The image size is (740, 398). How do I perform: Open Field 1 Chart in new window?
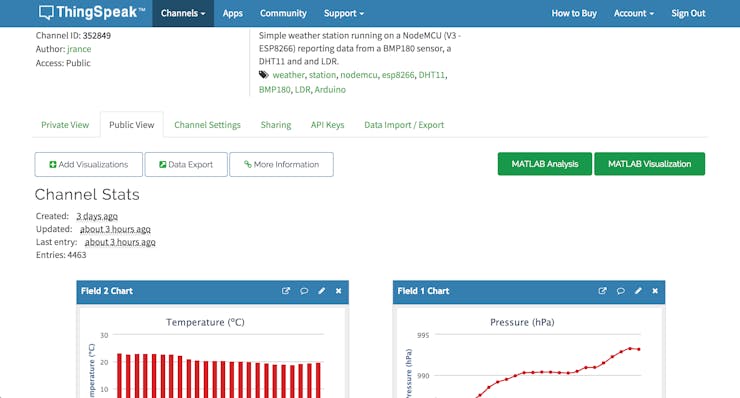602,291
